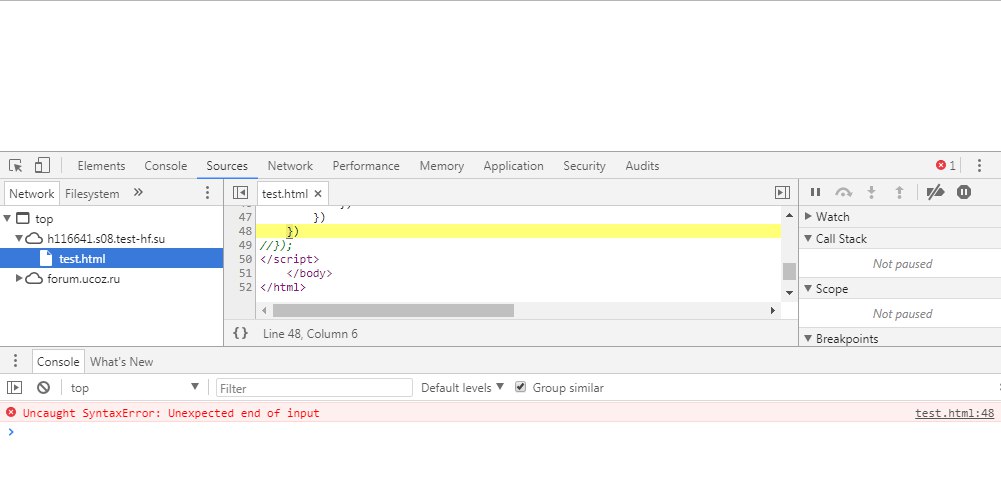The width and height of the screenshot is (1001, 479).
Task: Click the red error count indicator
Action: point(946,166)
